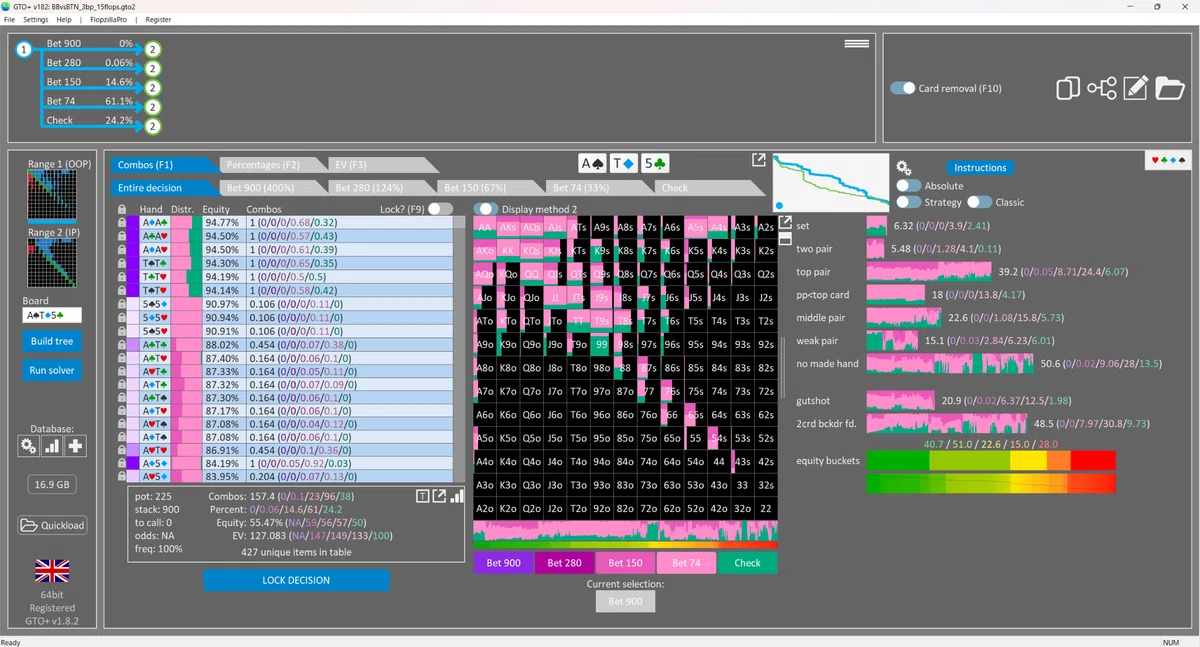Select the purple Bet 900 legend swatch

point(504,563)
